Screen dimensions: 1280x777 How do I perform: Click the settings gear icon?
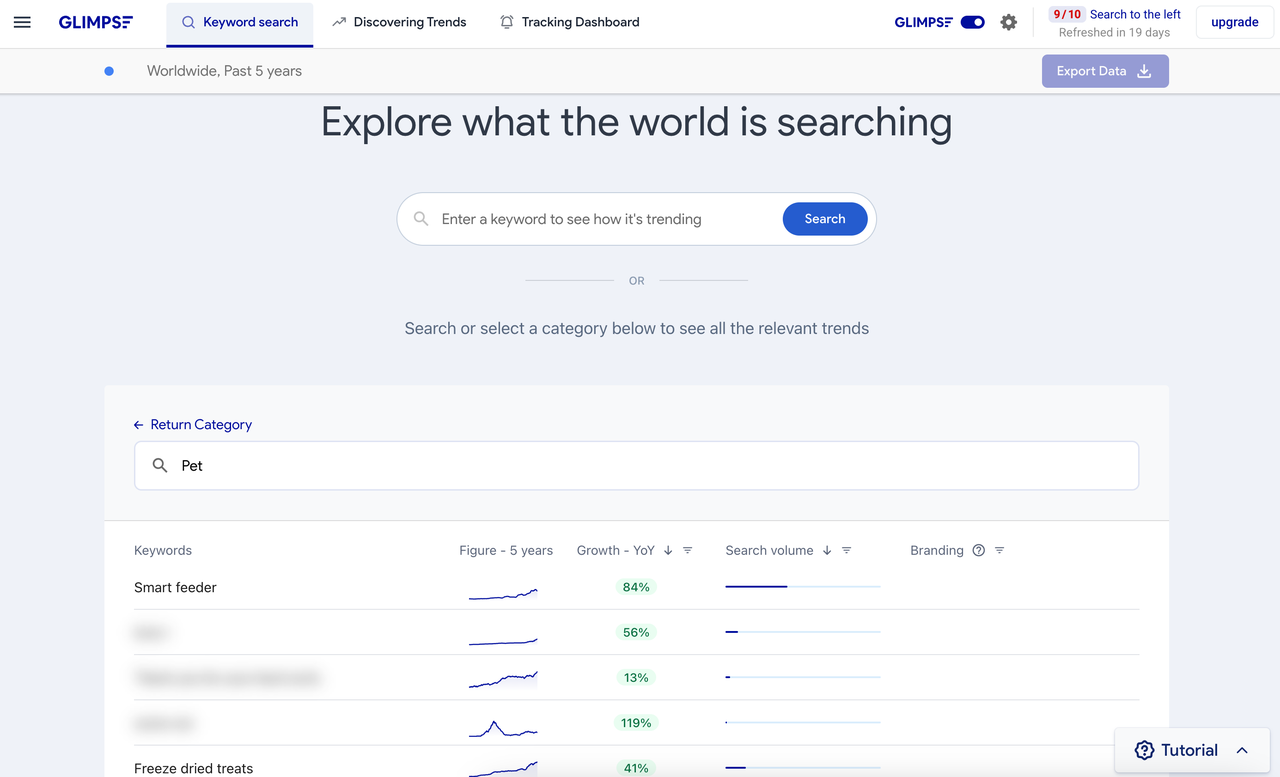[x=1008, y=22]
